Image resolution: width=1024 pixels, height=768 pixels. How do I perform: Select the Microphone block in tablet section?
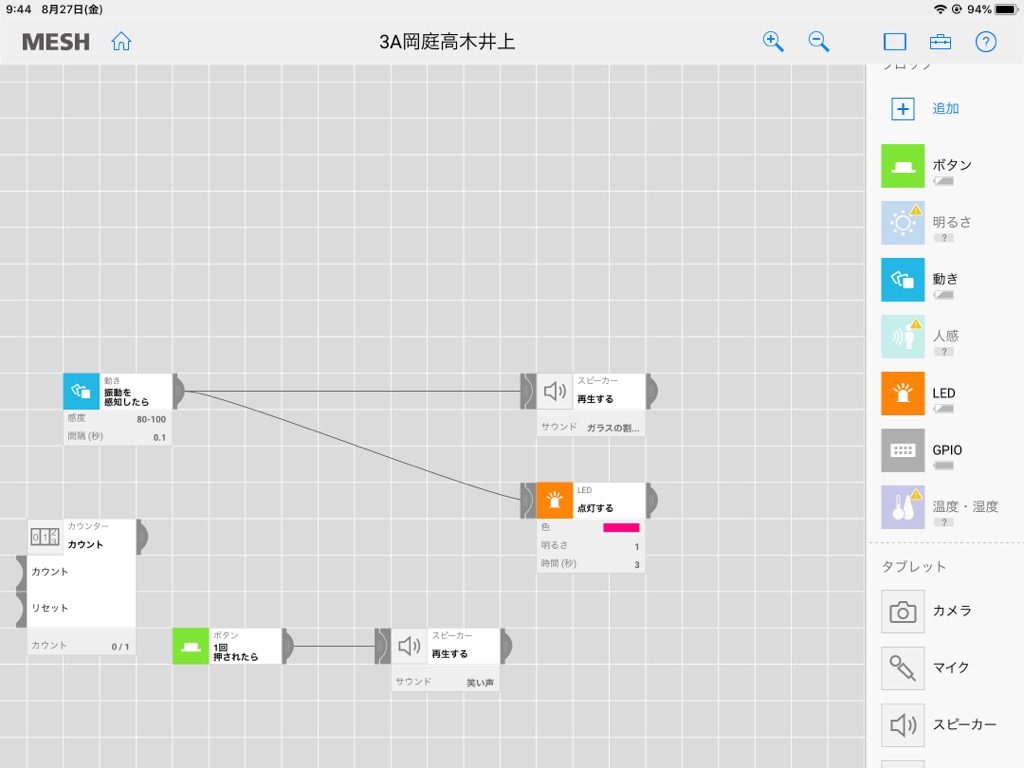[903, 668]
